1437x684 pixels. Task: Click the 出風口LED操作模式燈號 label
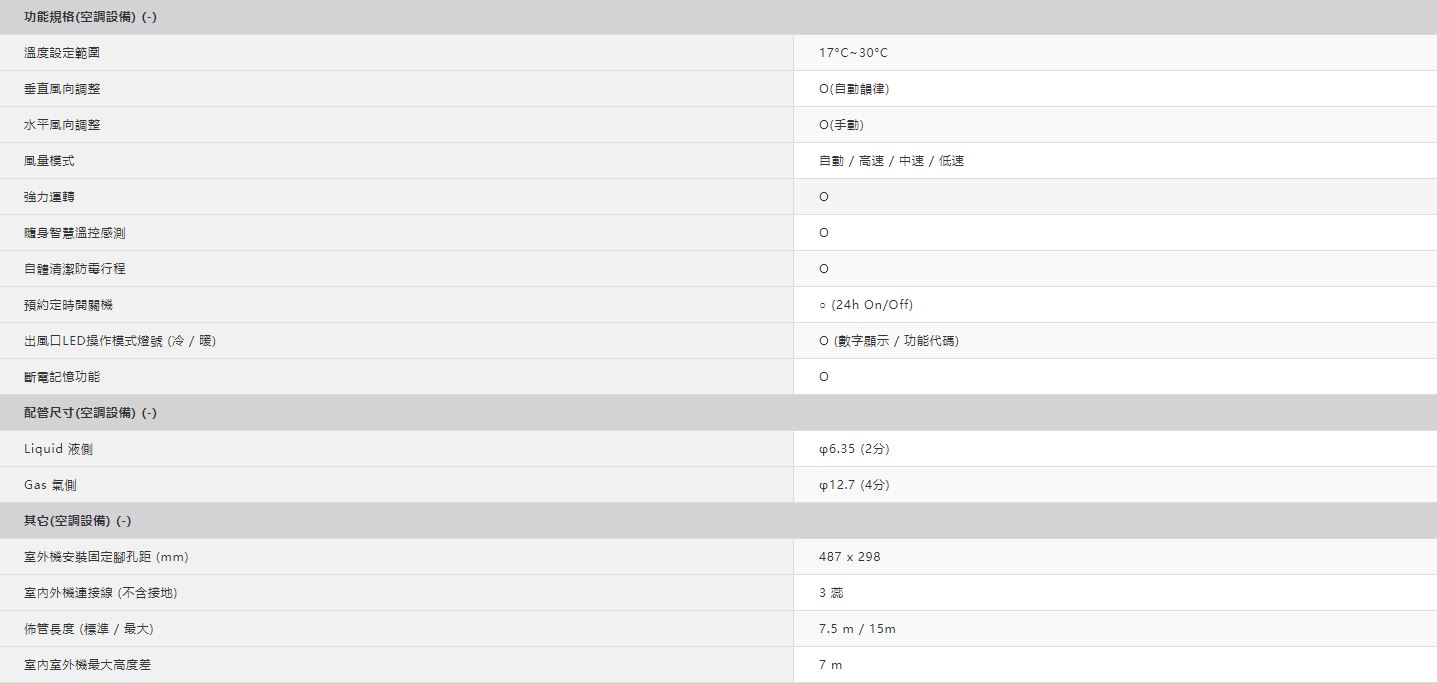click(x=120, y=341)
